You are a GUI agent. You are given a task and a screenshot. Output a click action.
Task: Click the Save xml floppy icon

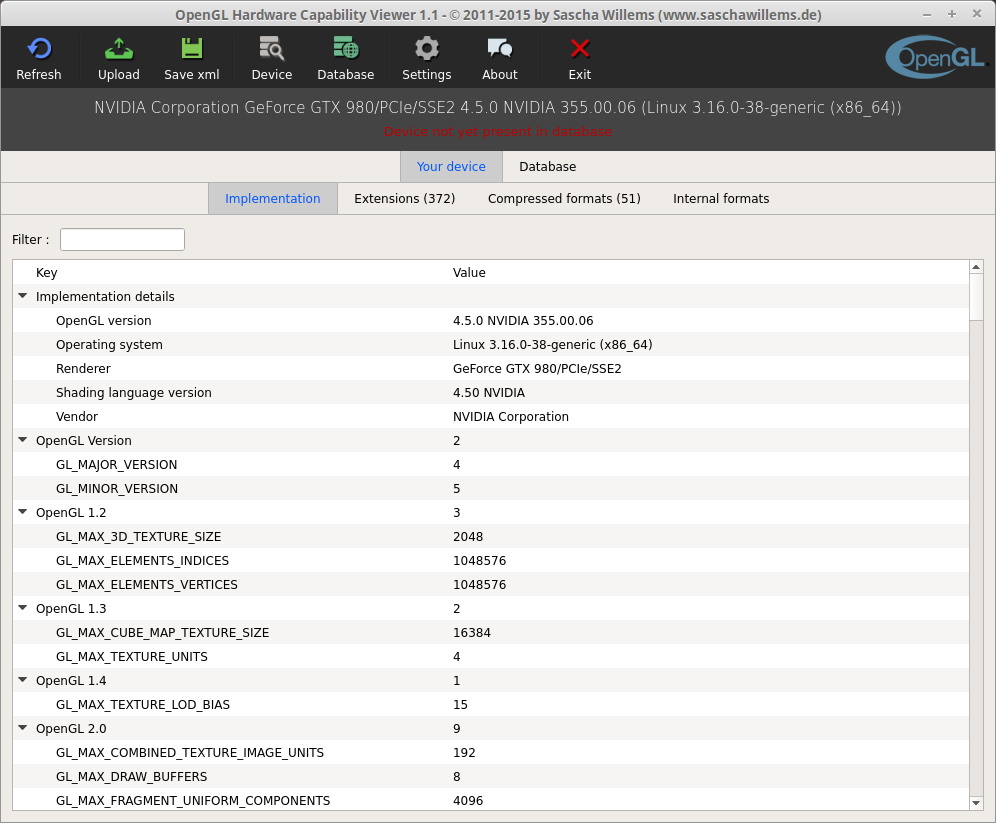(x=191, y=49)
